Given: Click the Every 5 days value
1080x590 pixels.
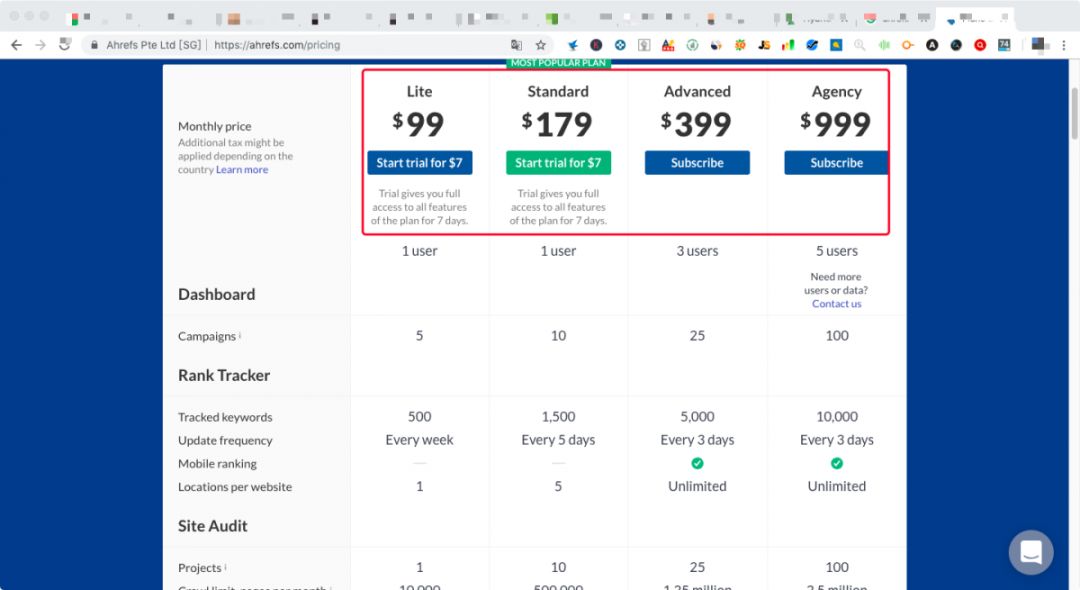Looking at the screenshot, I should pos(558,440).
